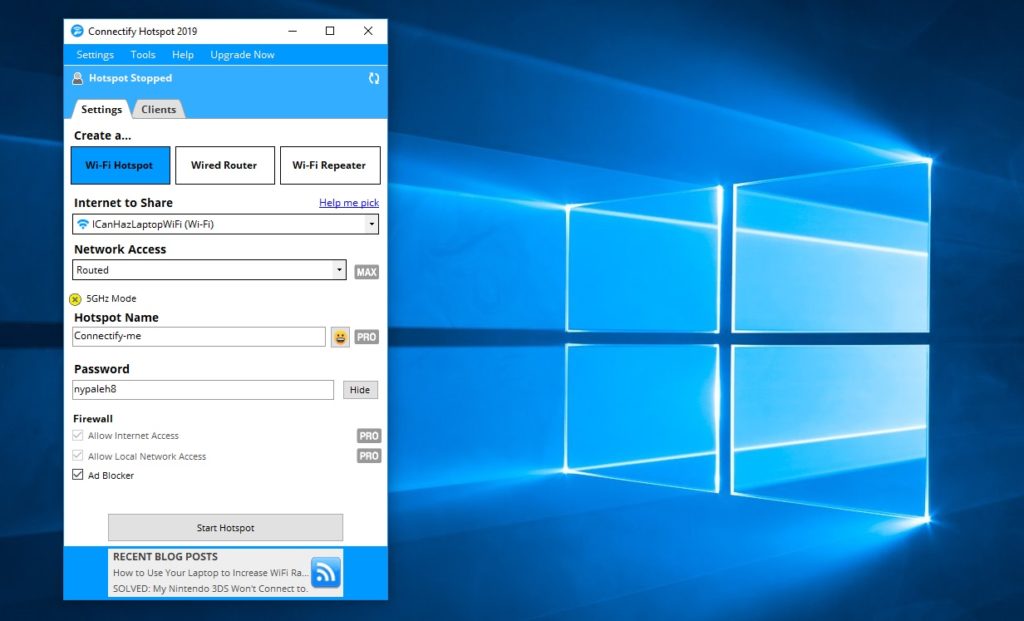Click the PRO badge for Allow Local Network Access
1024x621 pixels.
(369, 456)
